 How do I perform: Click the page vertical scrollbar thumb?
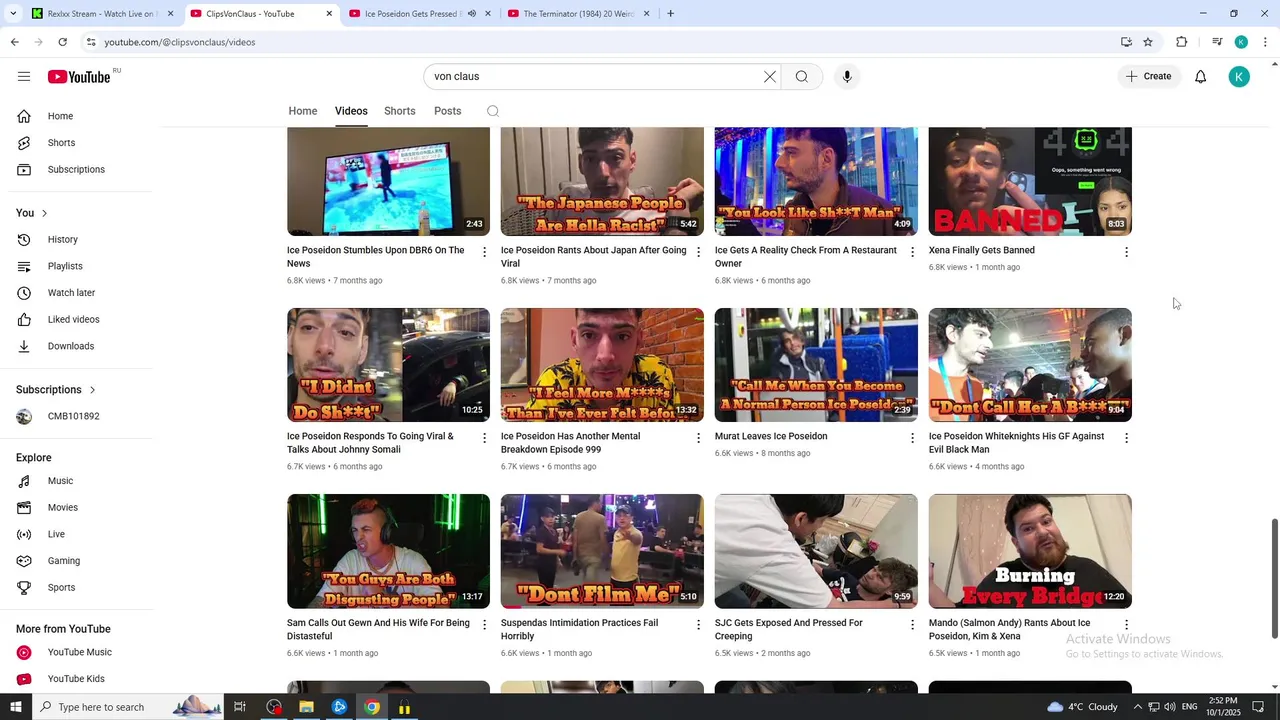click(1274, 579)
